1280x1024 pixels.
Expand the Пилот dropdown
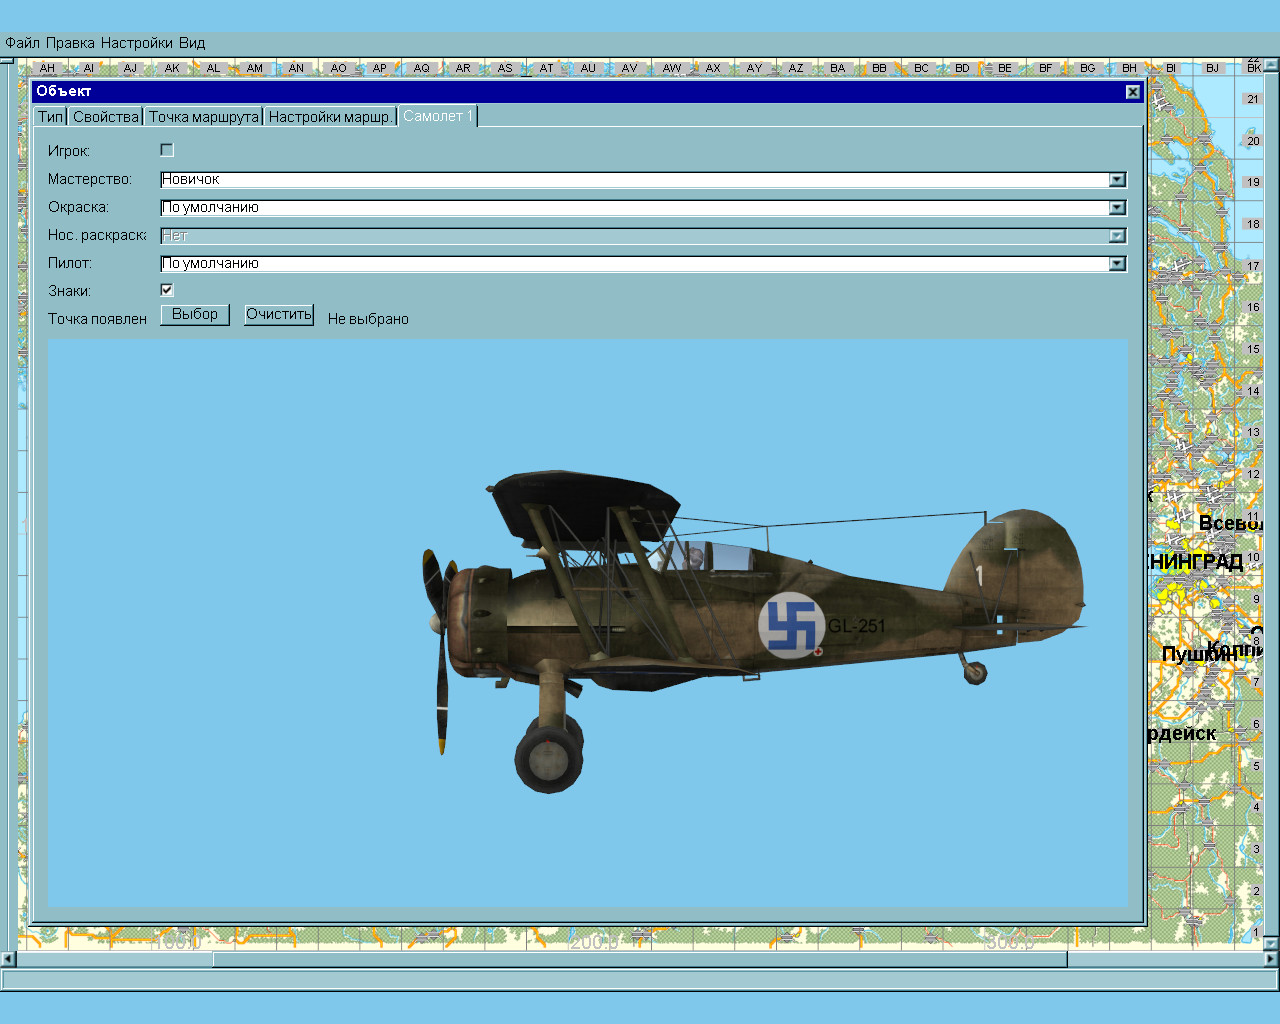pos(1117,264)
